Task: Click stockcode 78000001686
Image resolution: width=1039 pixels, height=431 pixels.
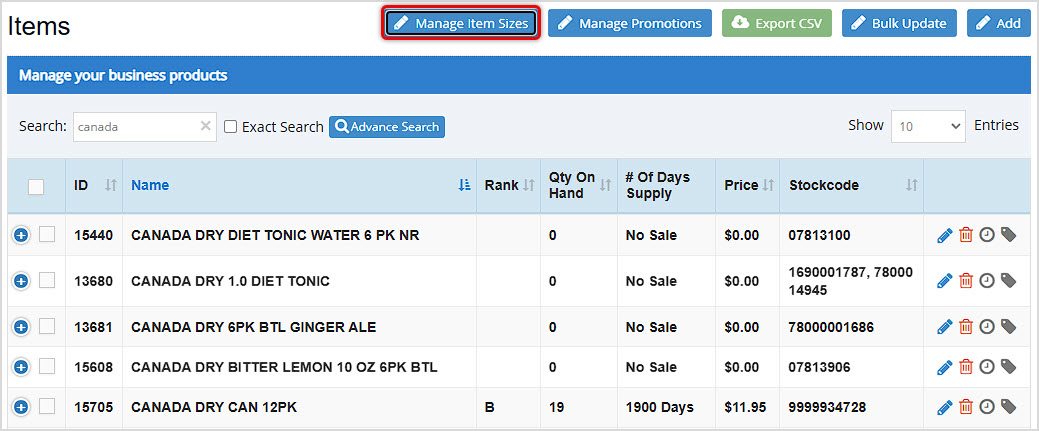Action: (x=831, y=327)
